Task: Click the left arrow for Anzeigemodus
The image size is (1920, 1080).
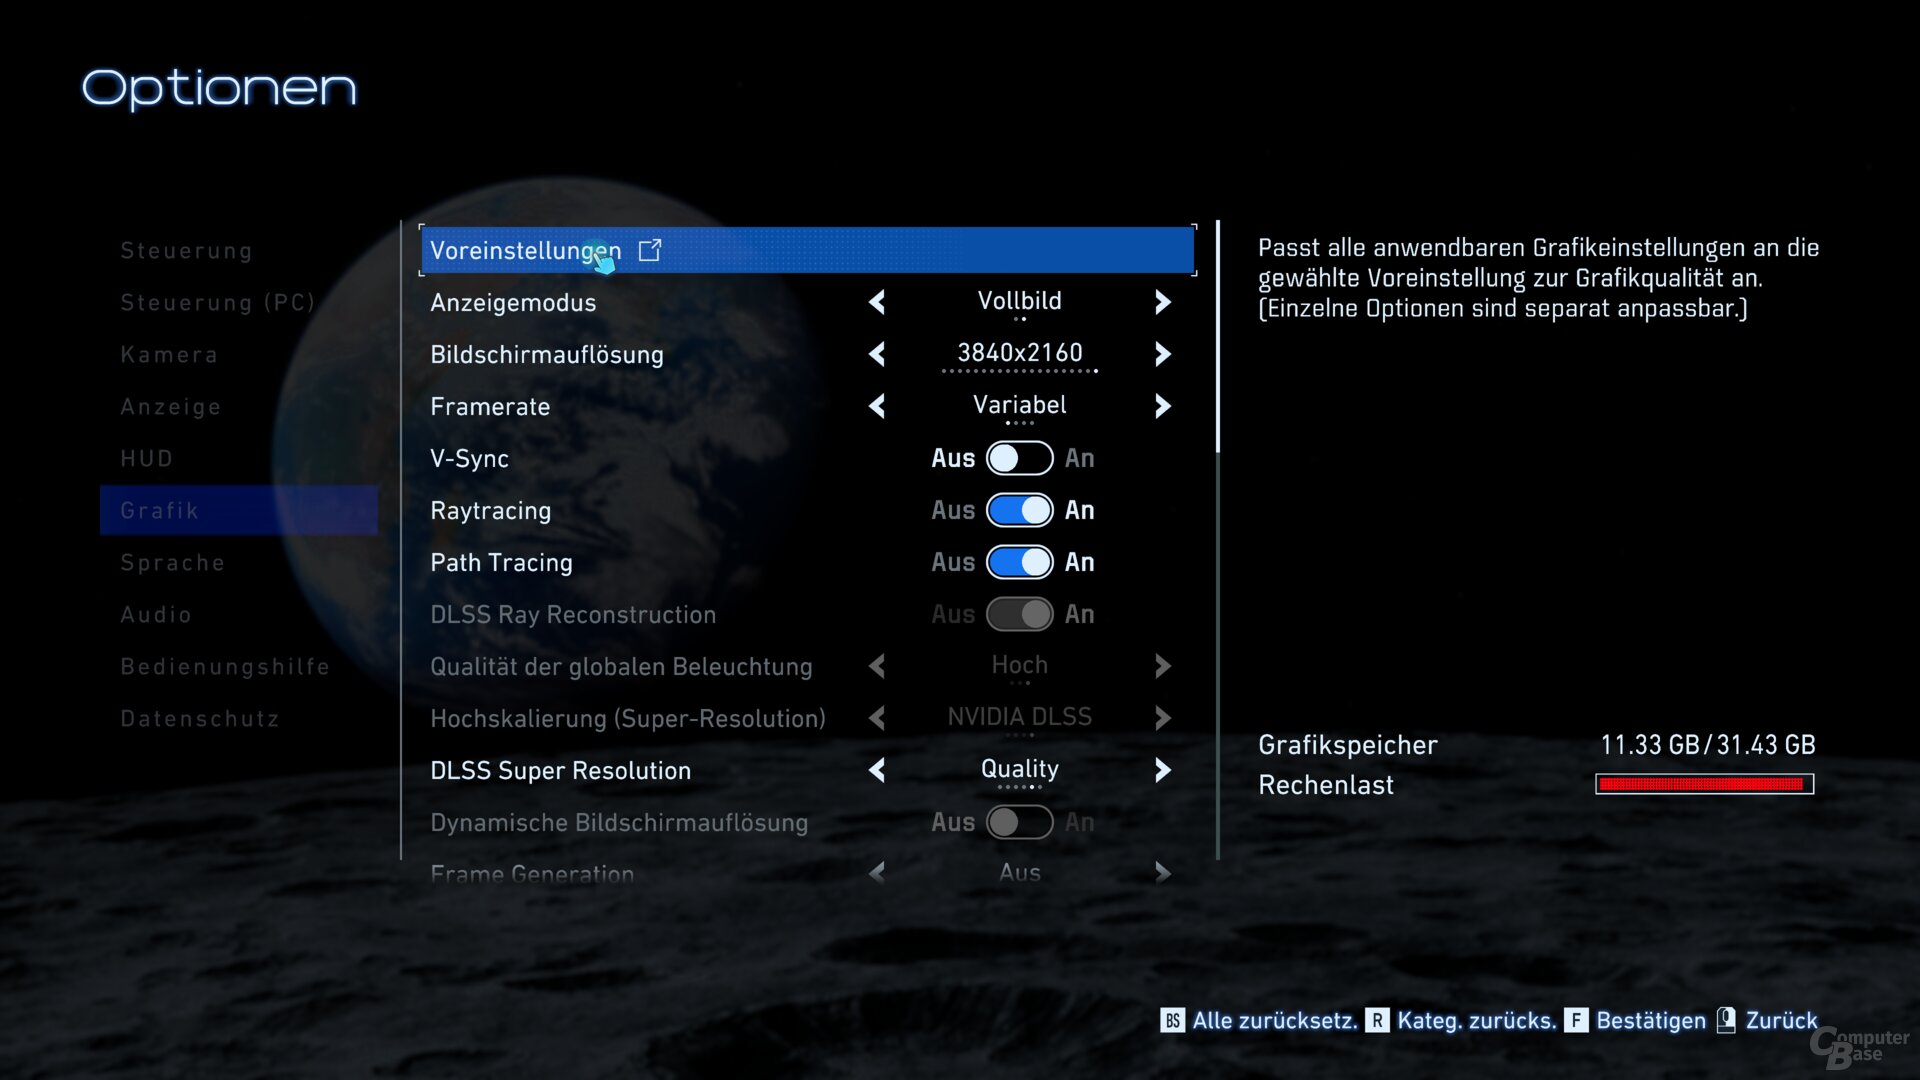Action: pos(877,302)
